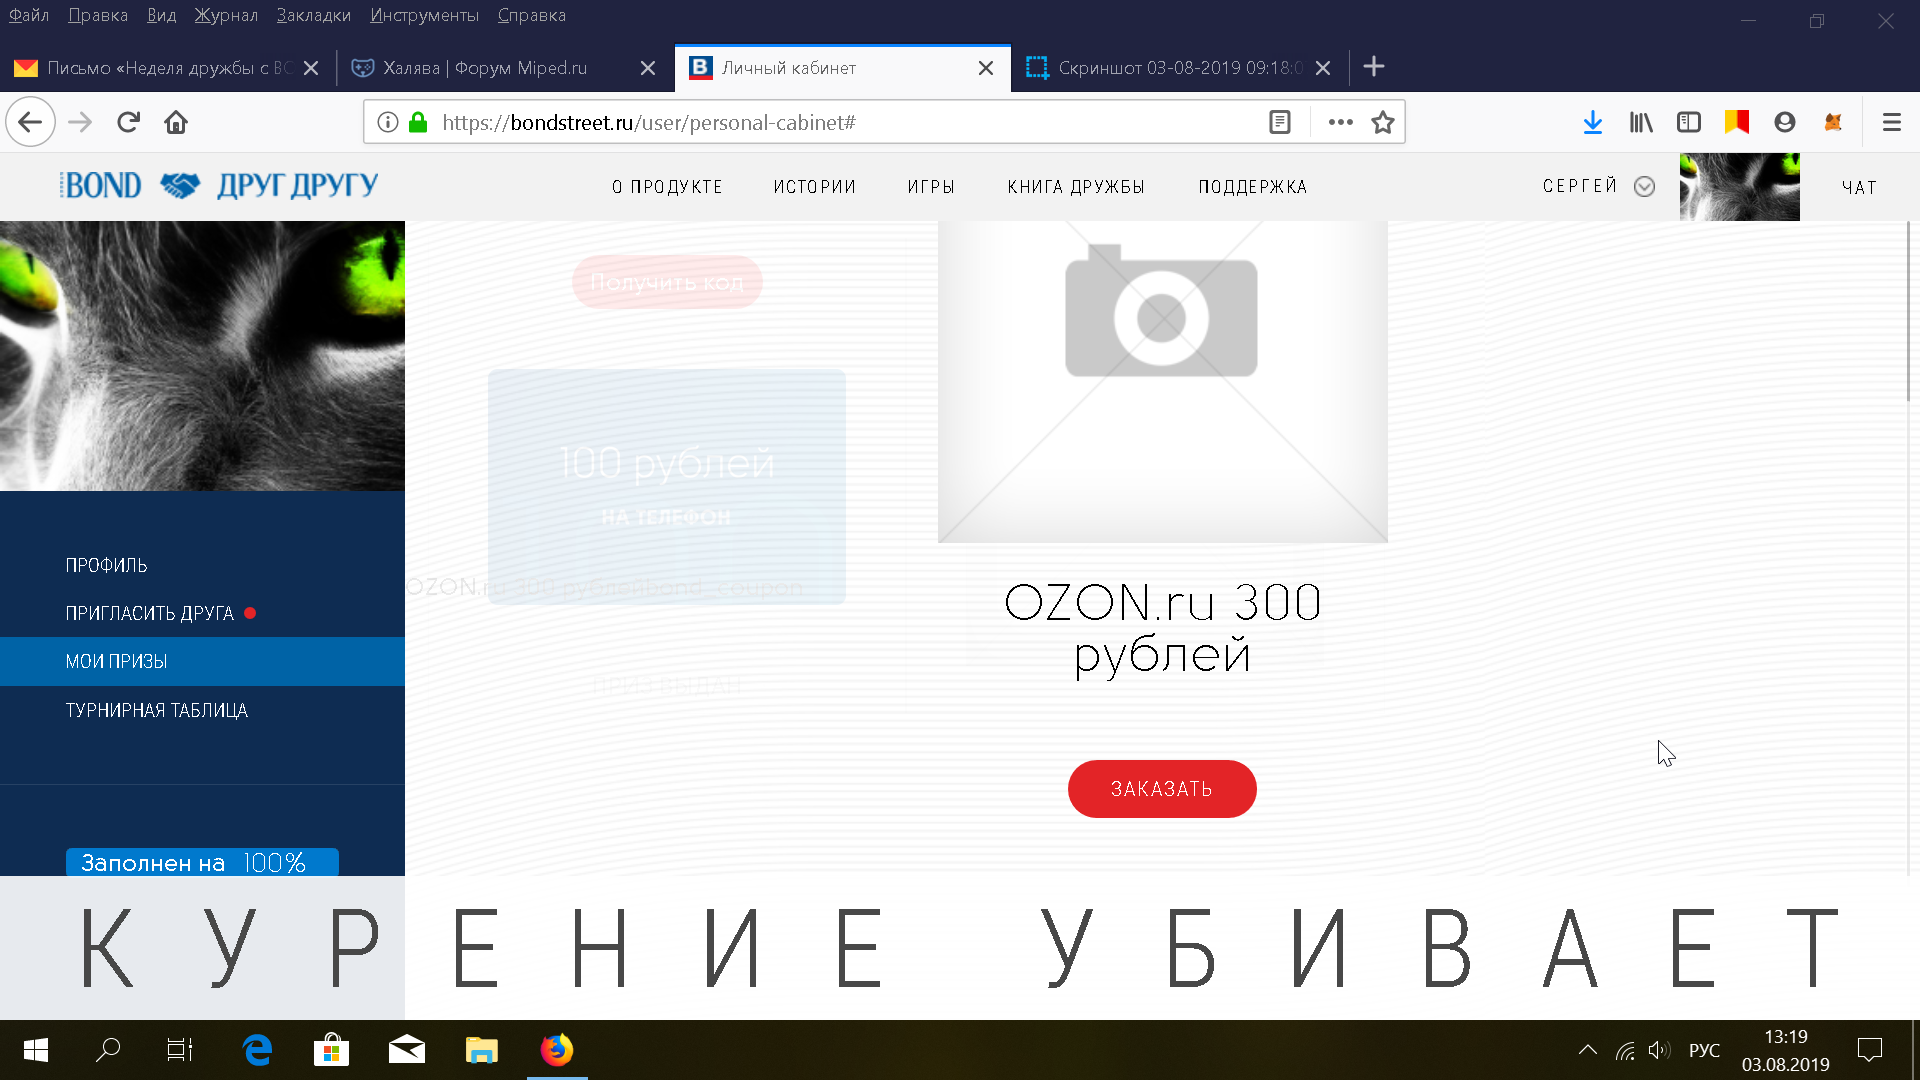Open page actions three-dot menu
This screenshot has height=1080, width=1920.
[x=1340, y=122]
